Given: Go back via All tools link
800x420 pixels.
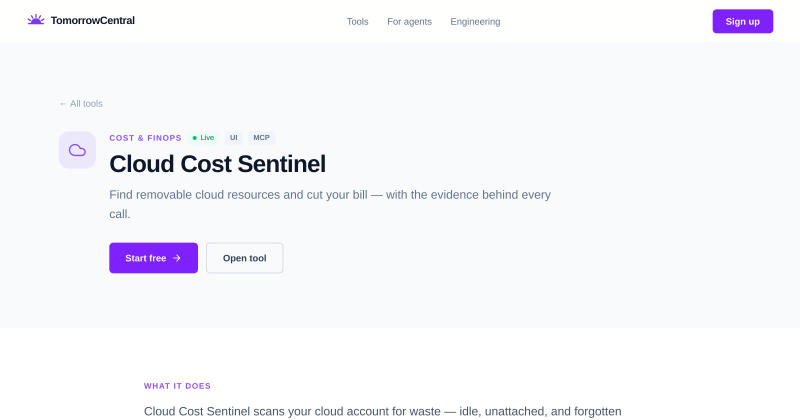Looking at the screenshot, I should pos(81,104).
